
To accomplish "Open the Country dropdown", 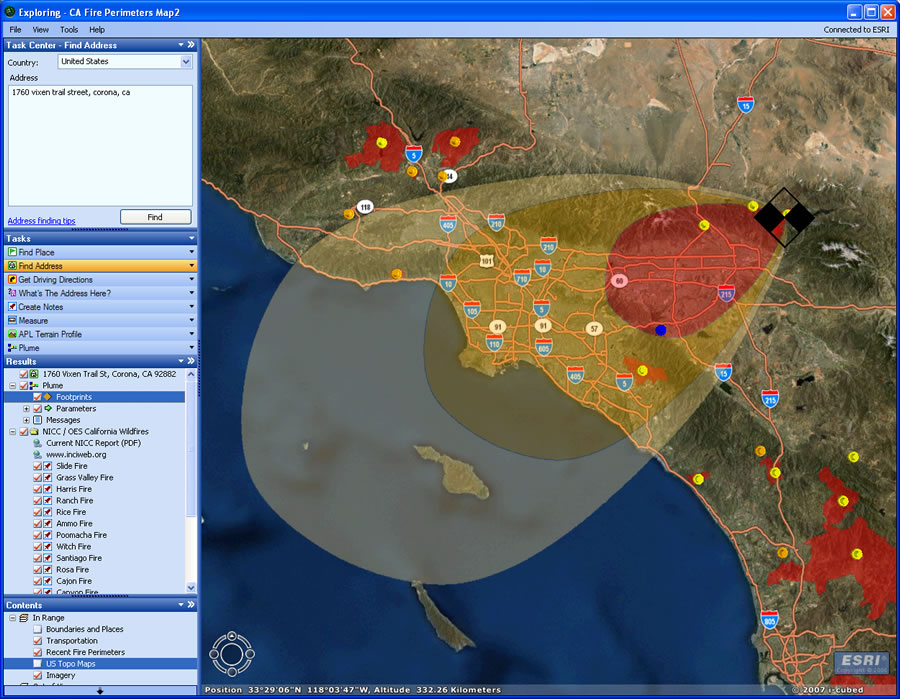I will tap(186, 61).
